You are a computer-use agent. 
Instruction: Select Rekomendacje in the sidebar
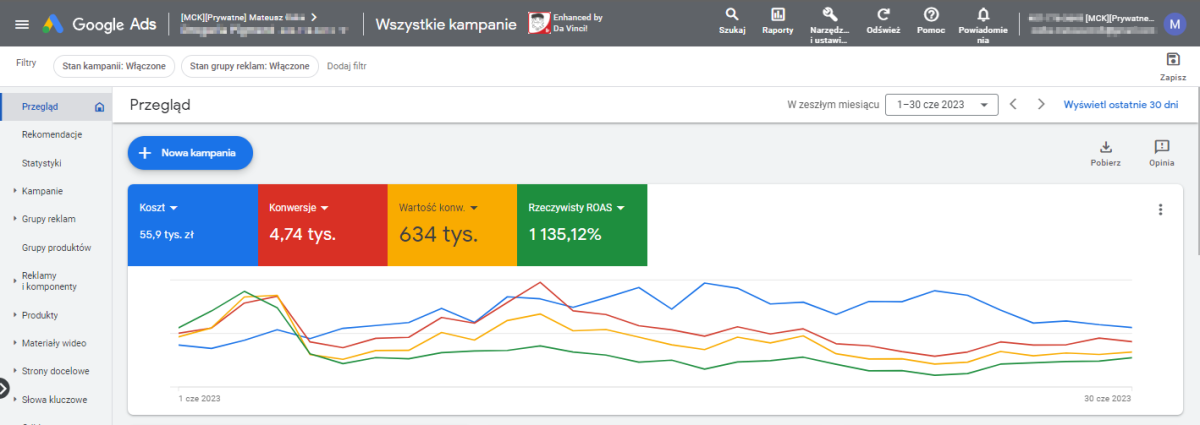[52, 134]
